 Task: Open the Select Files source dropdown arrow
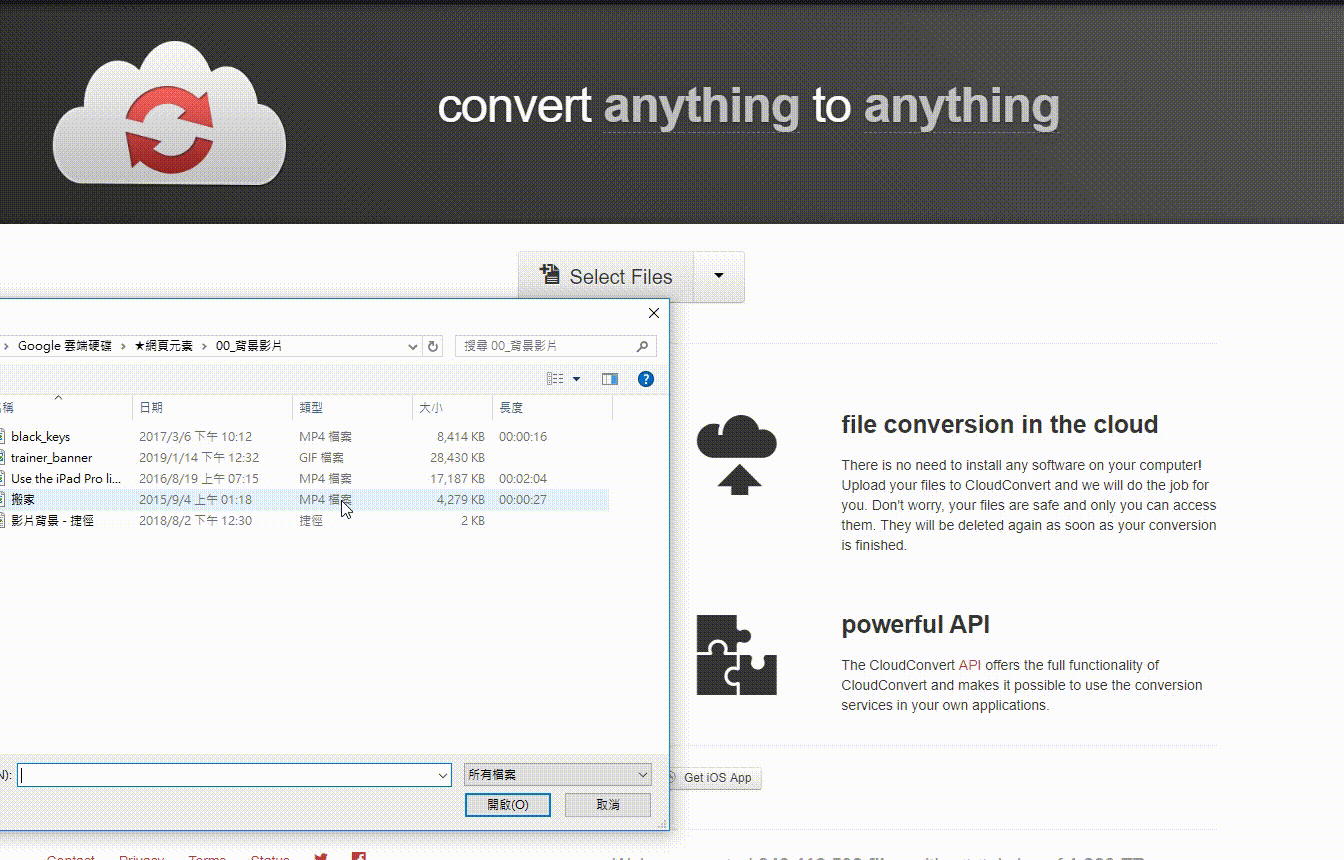[719, 277]
